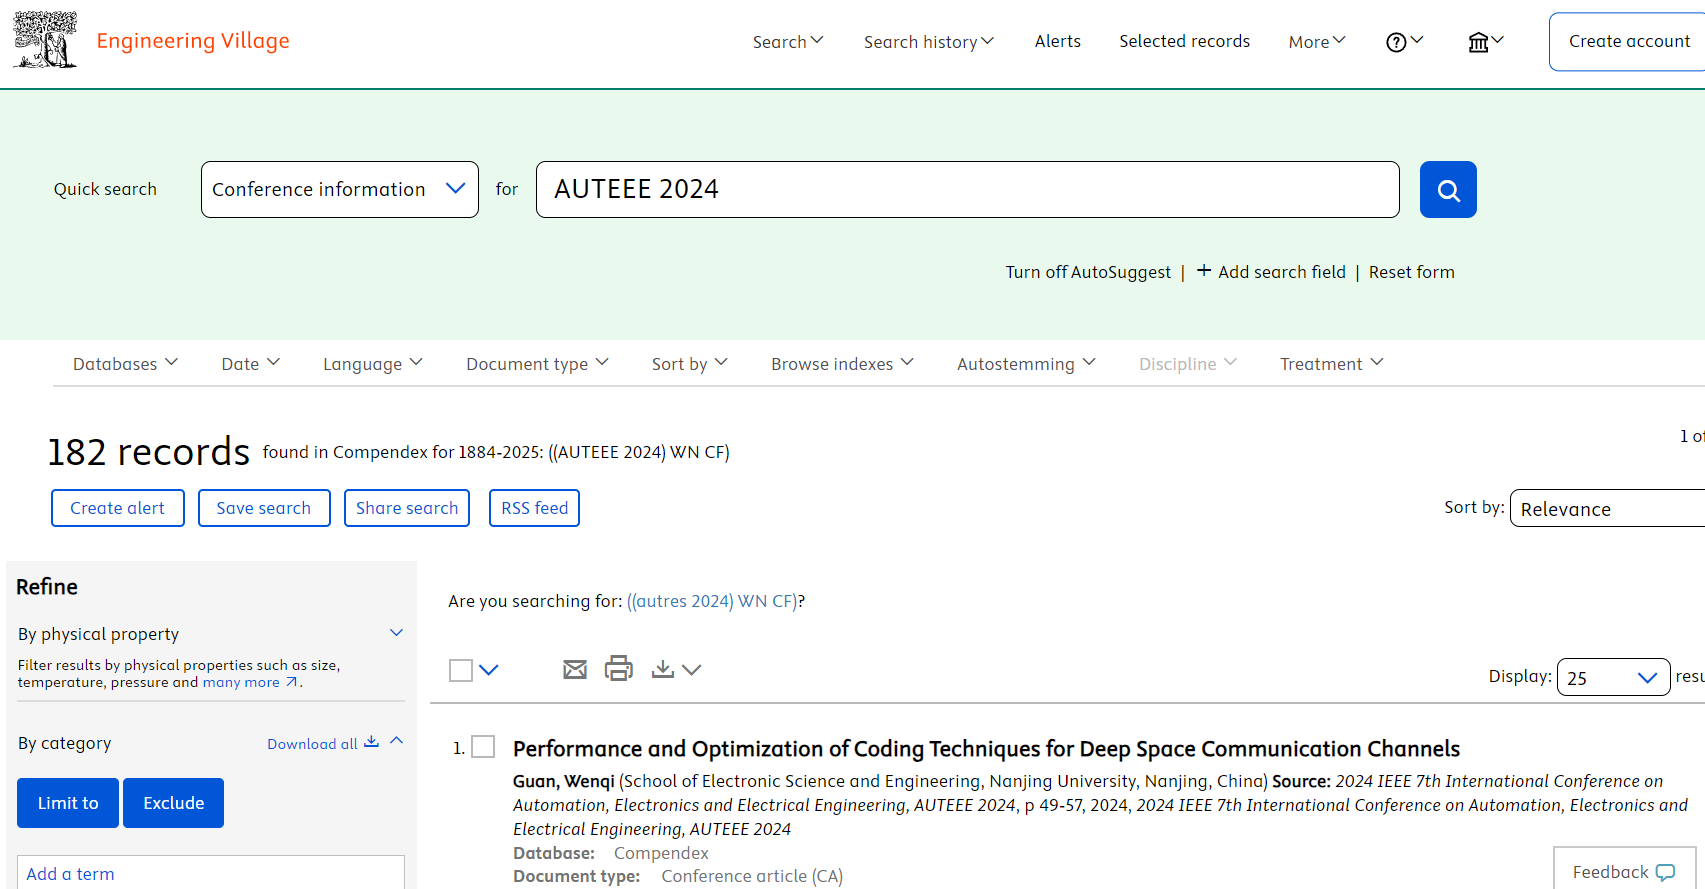This screenshot has width=1705, height=889.
Task: Click the blue magnifier search button
Action: (1448, 189)
